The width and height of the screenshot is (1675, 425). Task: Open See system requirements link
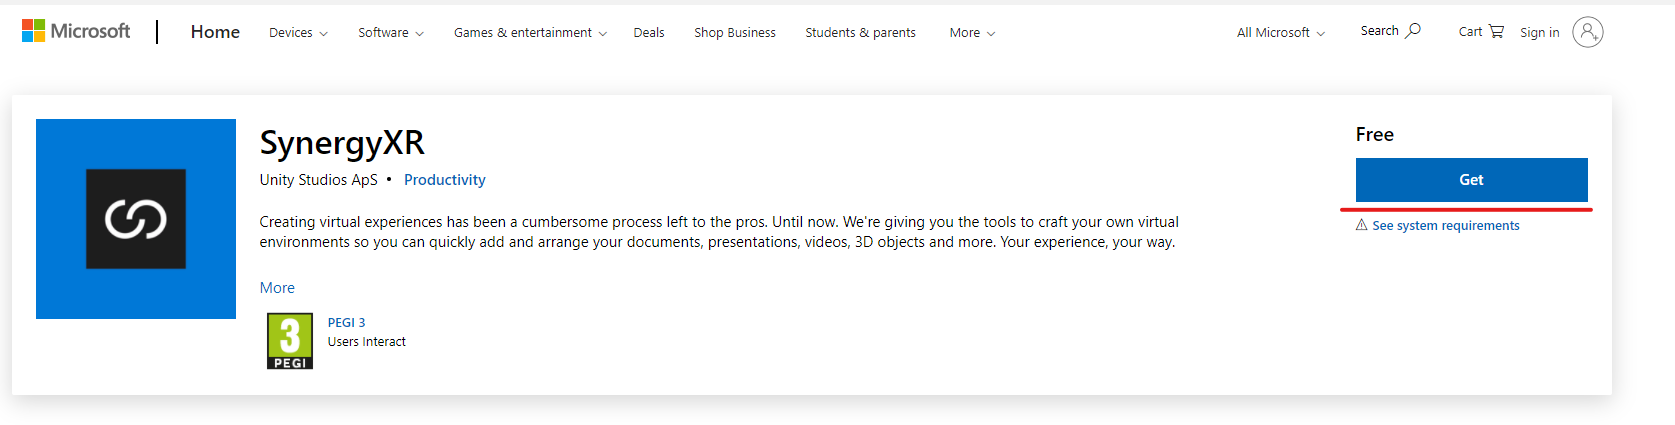pyautogui.click(x=1446, y=226)
